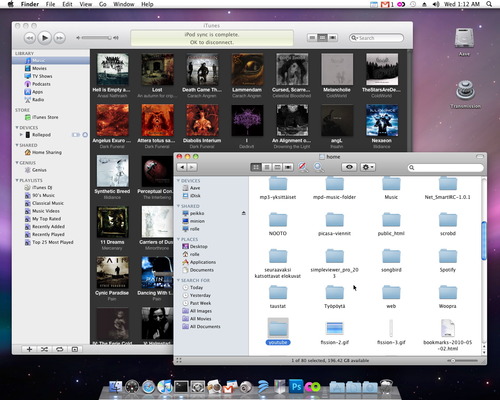The height and width of the screenshot is (400, 500).
Task: Open the Window menu
Action: pos(124,4)
